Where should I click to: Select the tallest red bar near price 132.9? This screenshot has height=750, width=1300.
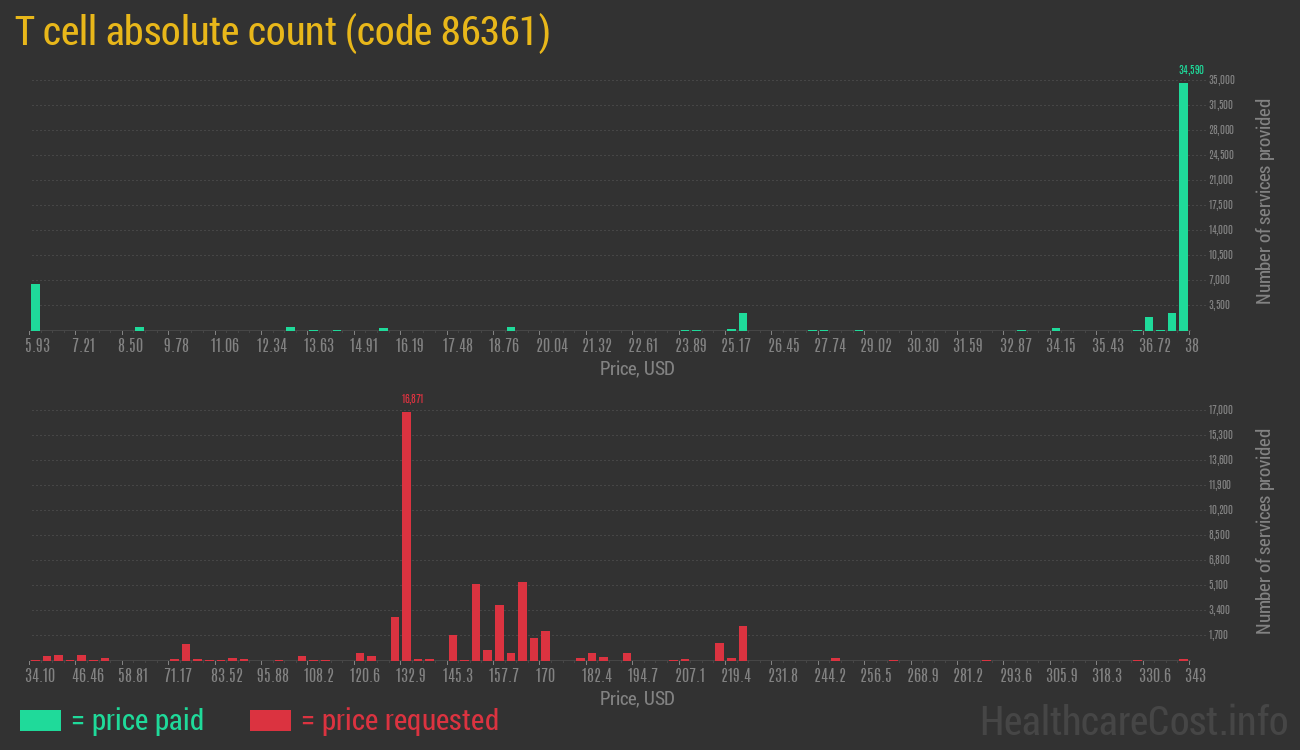coord(407,530)
